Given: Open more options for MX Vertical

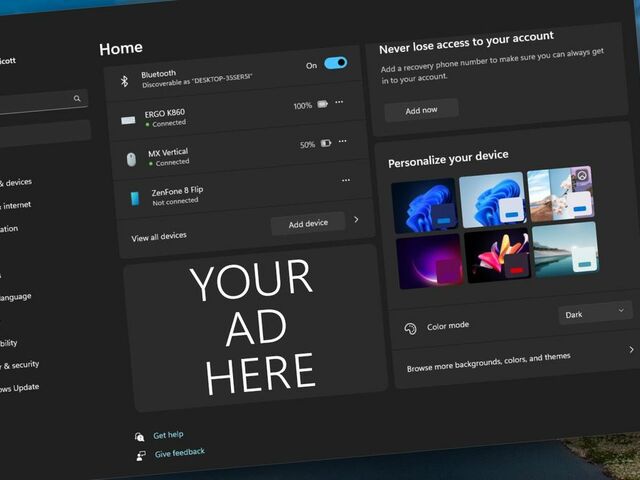Looking at the screenshot, I should click(342, 141).
